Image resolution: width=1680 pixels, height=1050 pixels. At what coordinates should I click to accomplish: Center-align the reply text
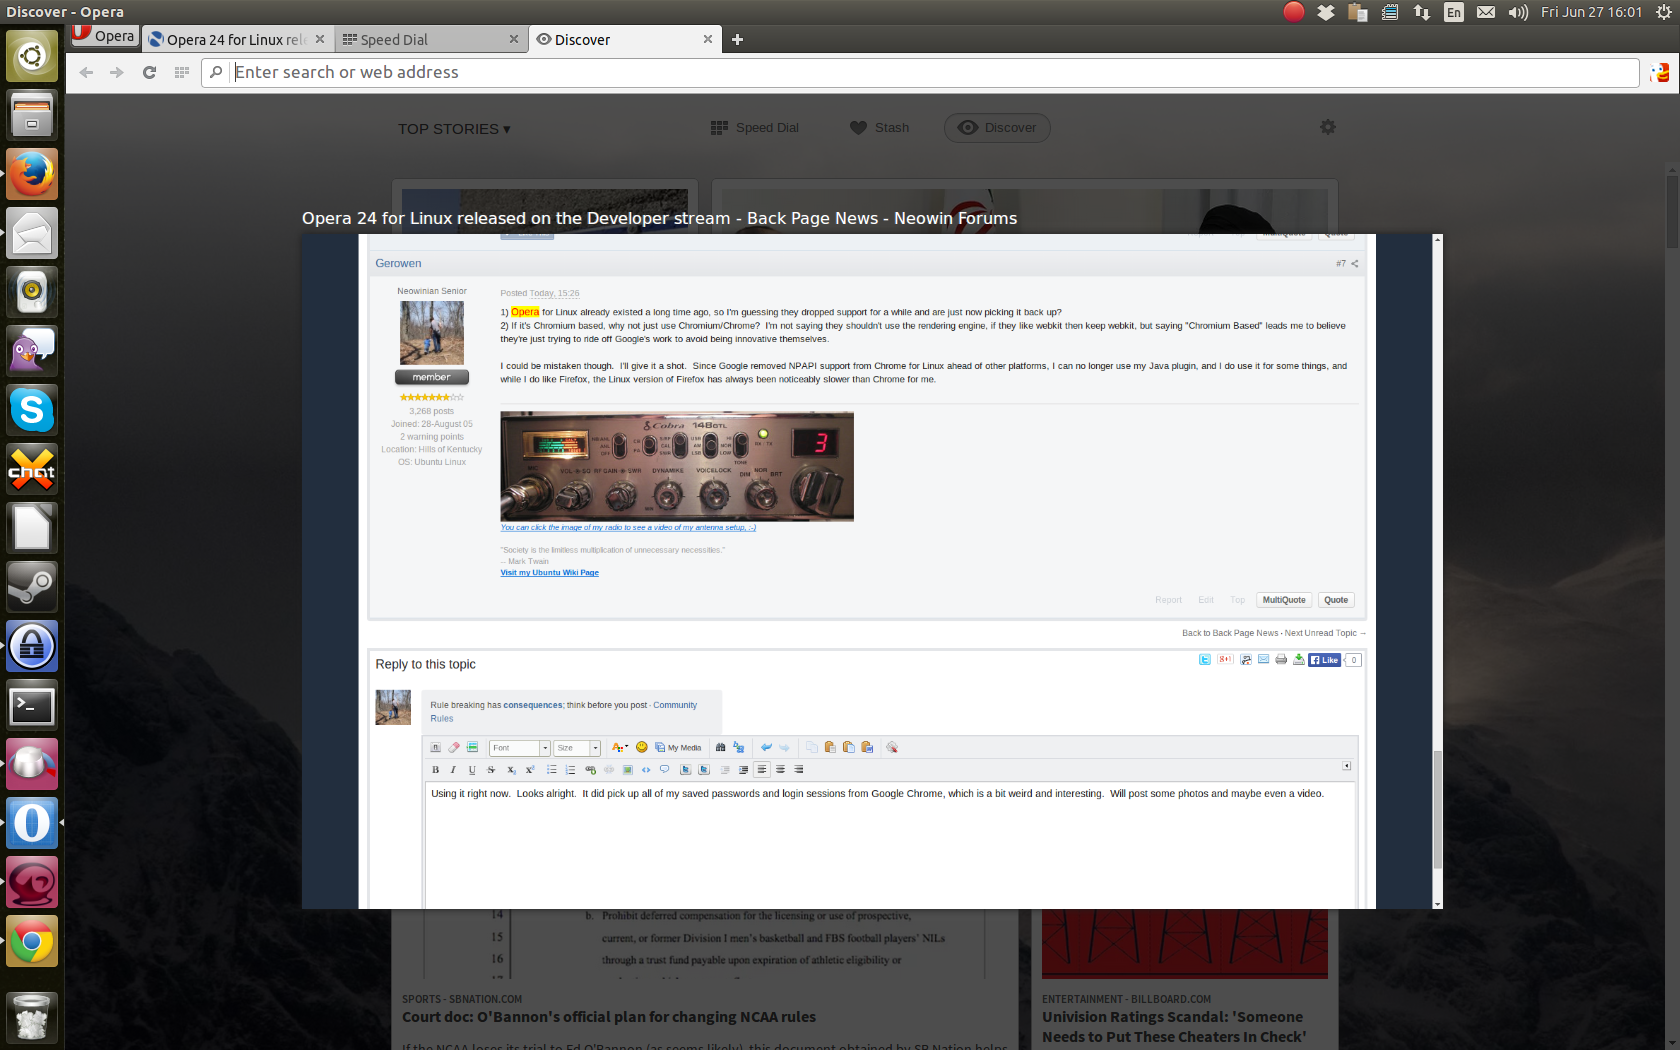[x=781, y=770]
